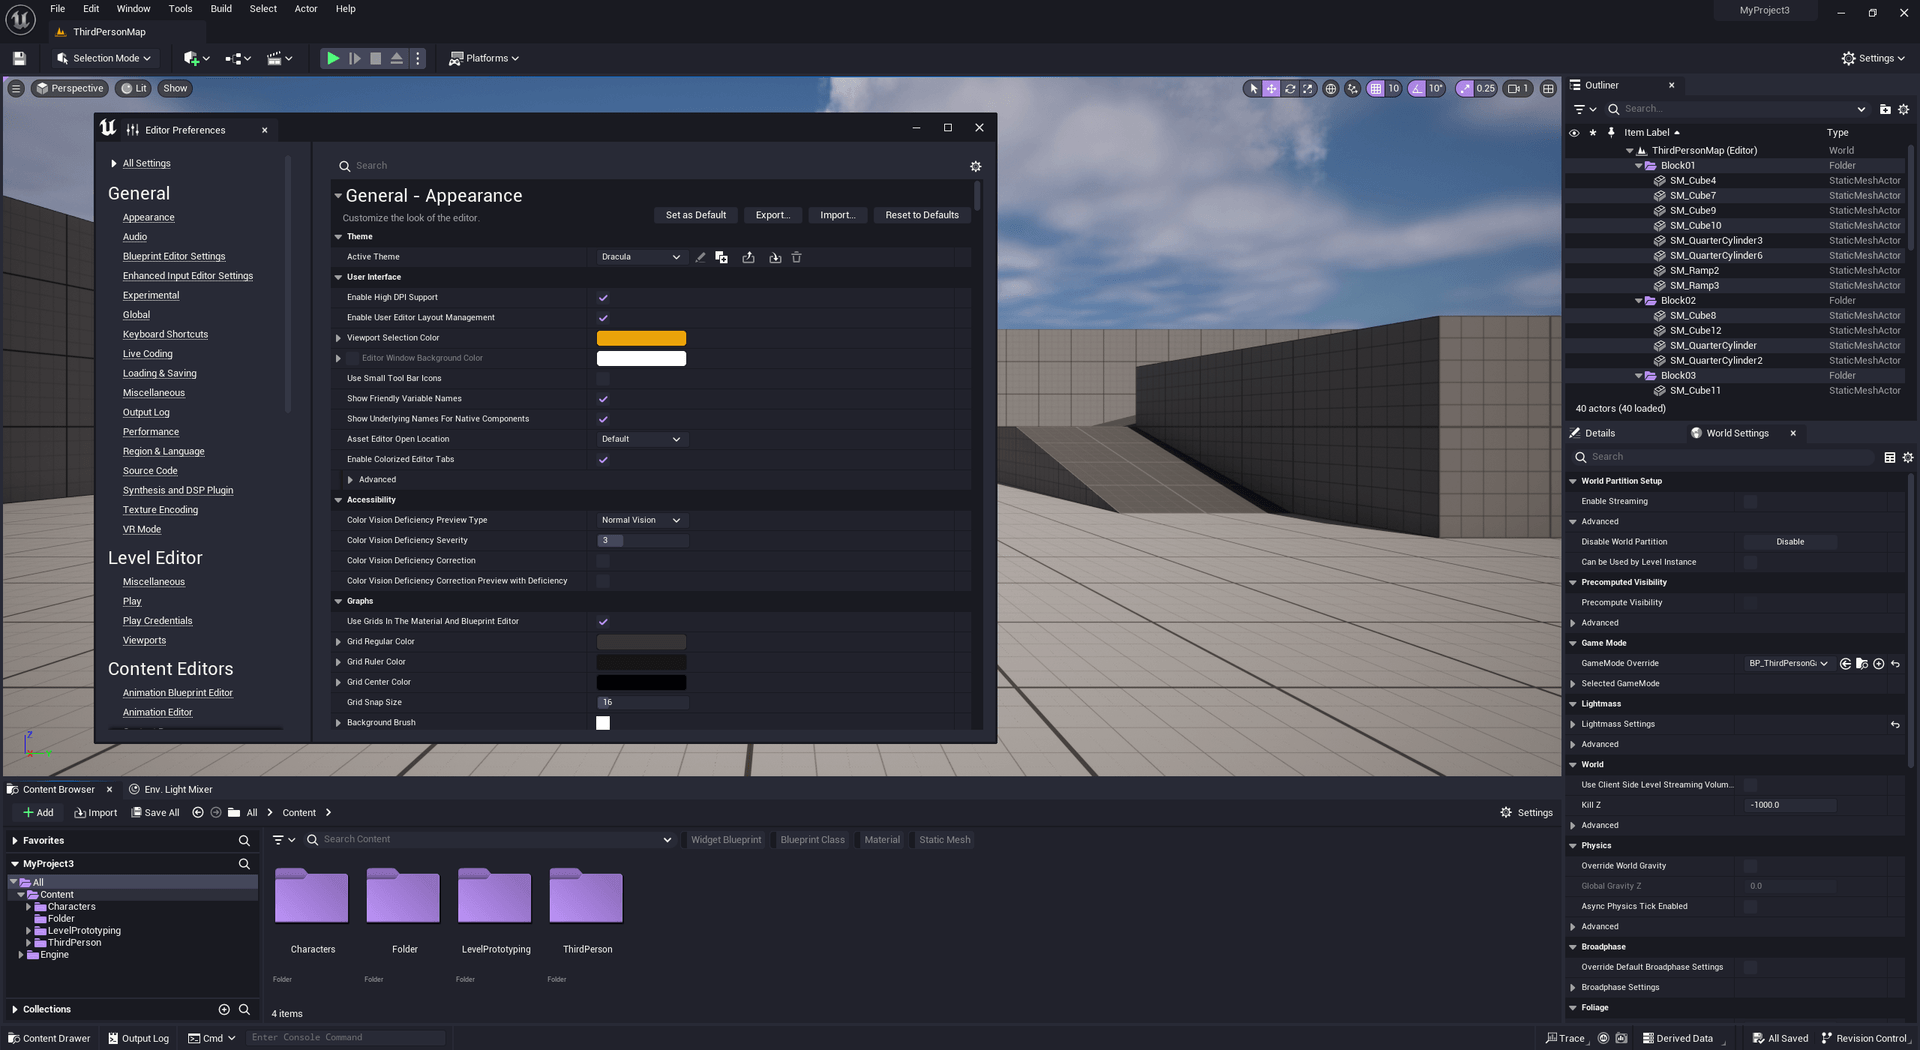The width and height of the screenshot is (1920, 1050).
Task: Delete the active Dracula theme
Action: pyautogui.click(x=796, y=257)
